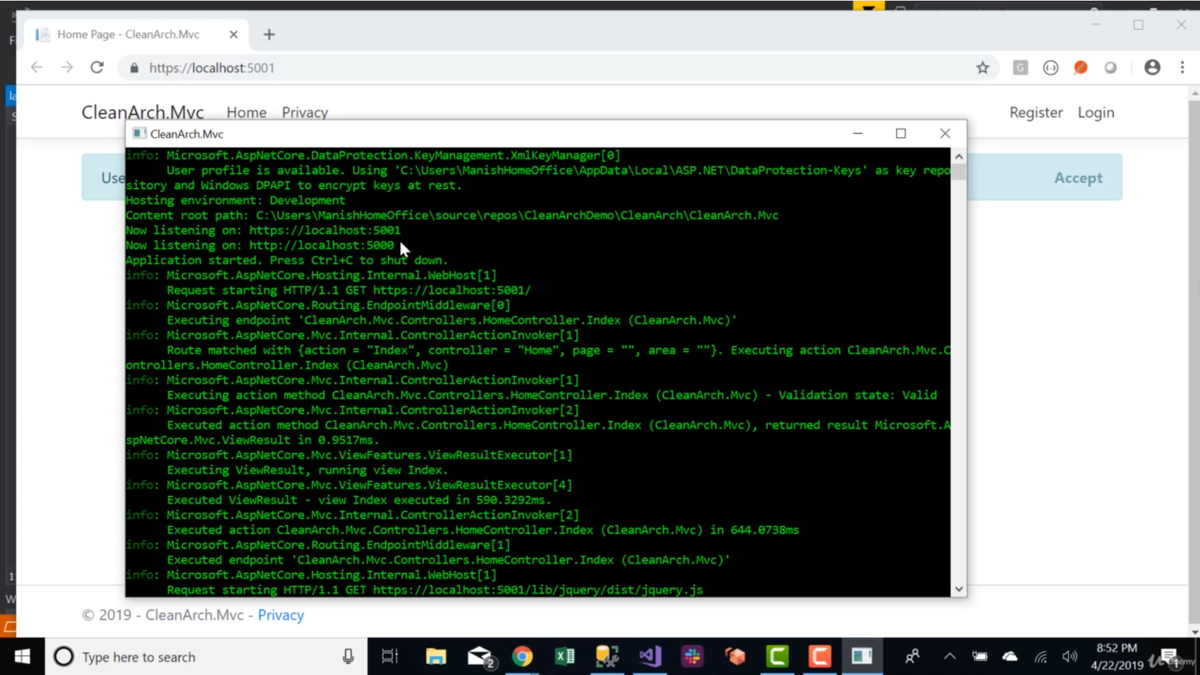Click console text 'Now listening on: https://localhost:5001'
The width and height of the screenshot is (1200, 675).
coord(263,230)
